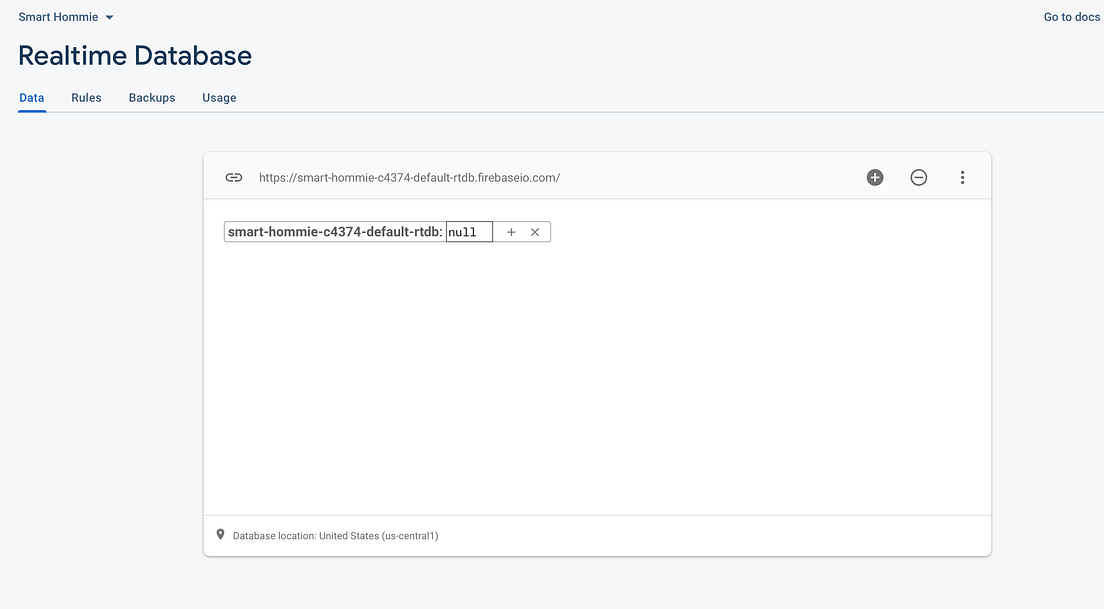
Task: Open the Backups tab
Action: pyautogui.click(x=151, y=97)
